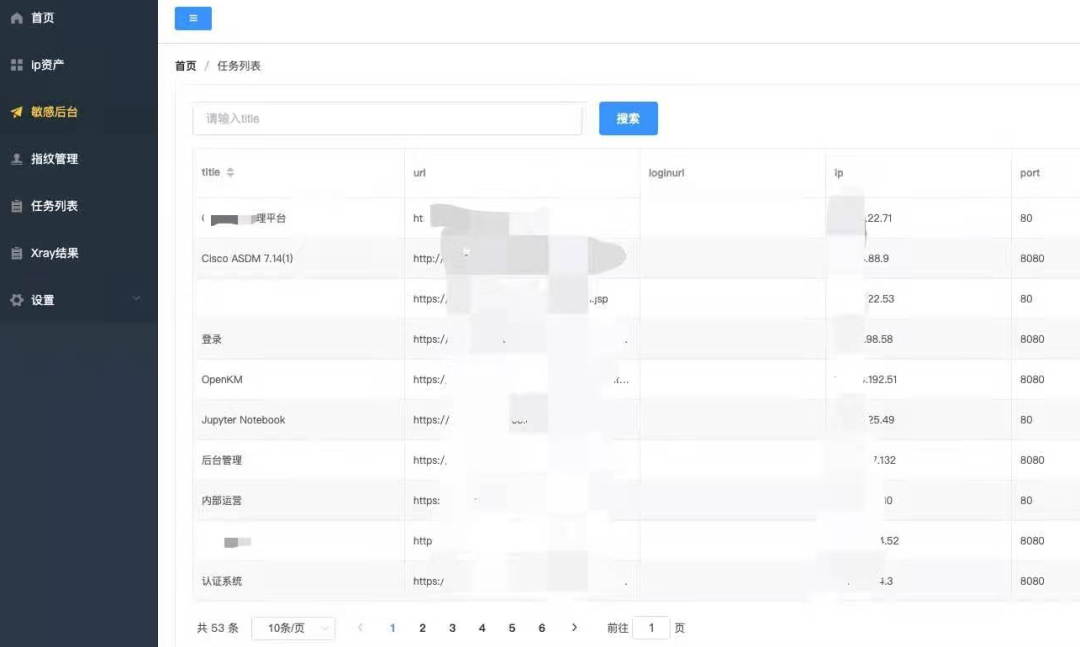The image size is (1080, 647).
Task: Sort the table by the title column
Action: 230,172
